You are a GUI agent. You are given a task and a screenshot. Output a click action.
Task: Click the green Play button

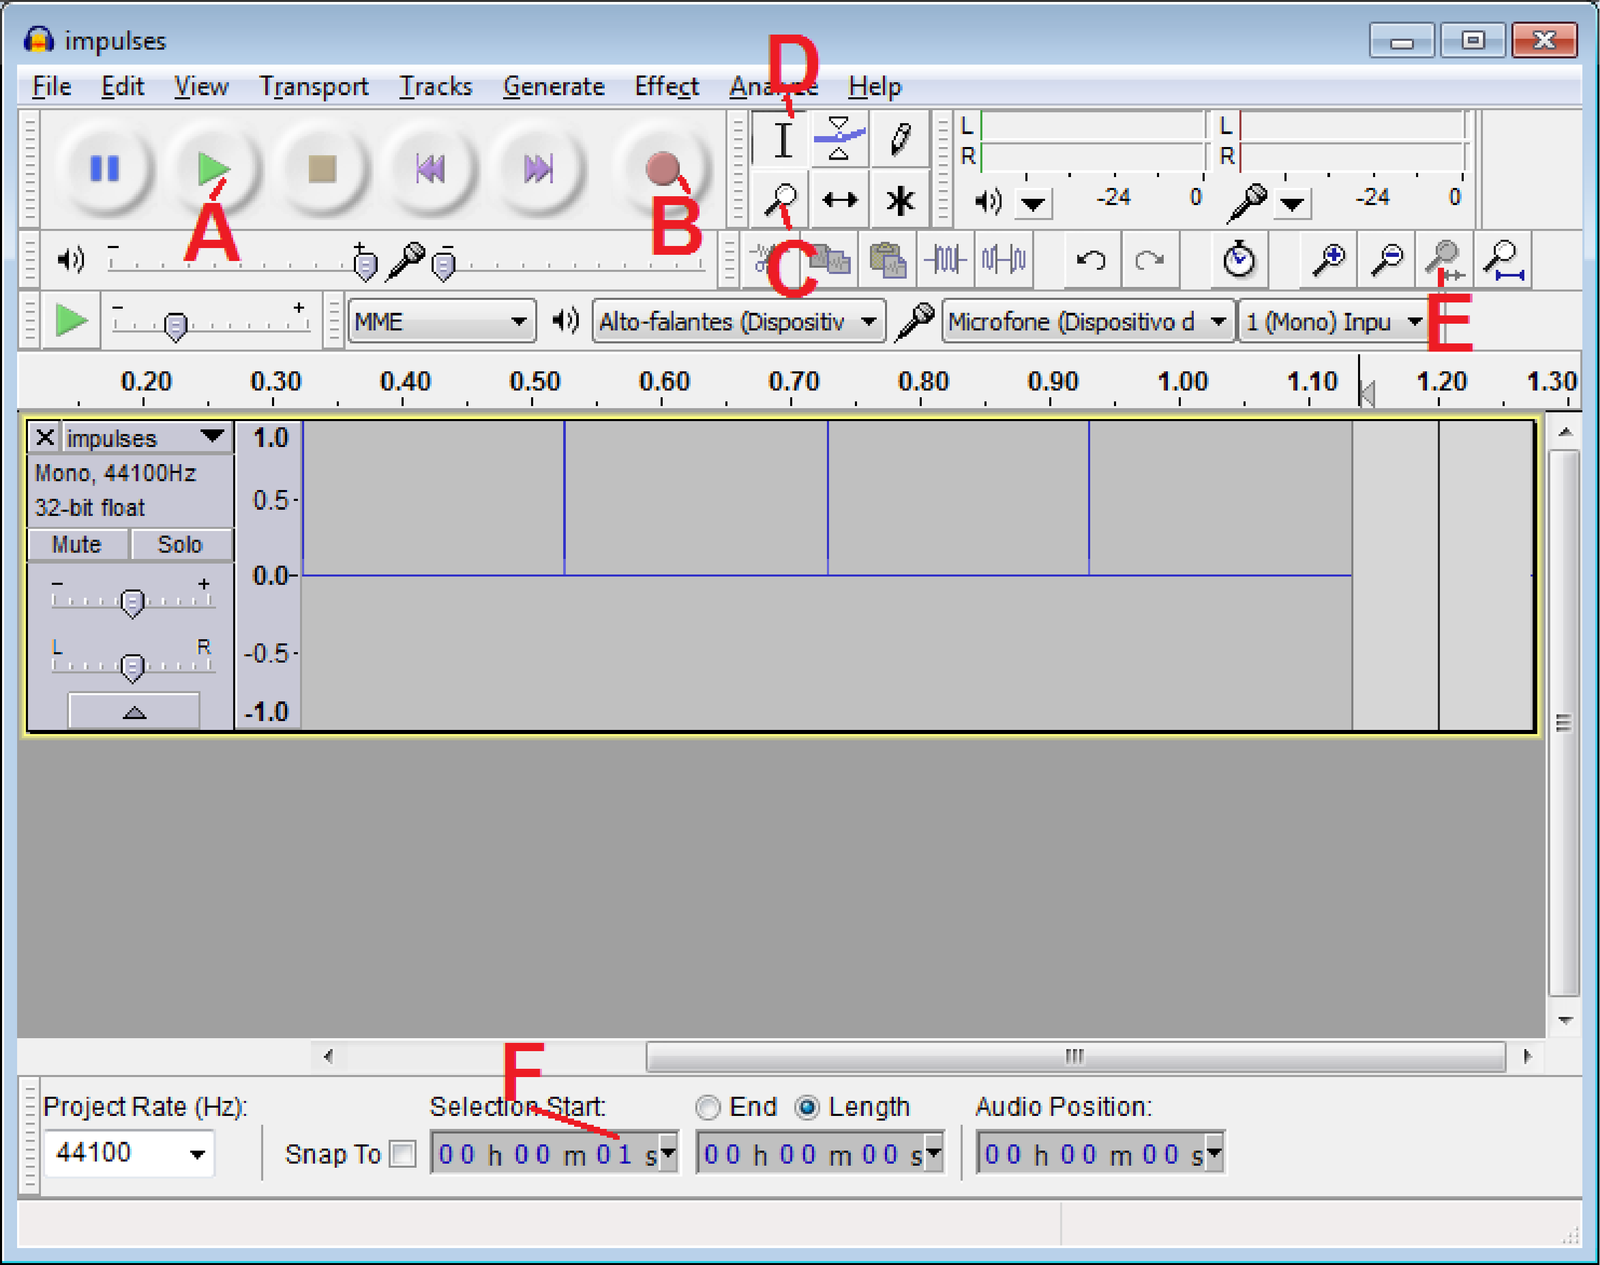point(212,169)
